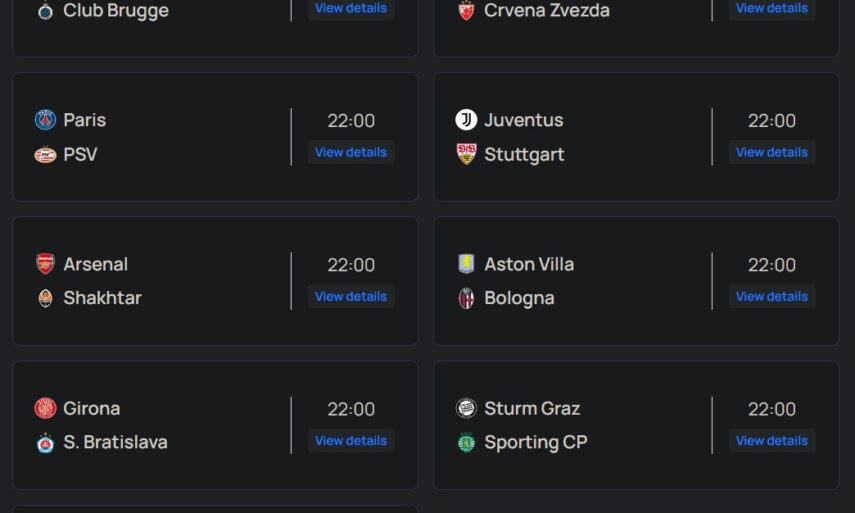
Task: Click the PSV club crest
Action: click(45, 154)
